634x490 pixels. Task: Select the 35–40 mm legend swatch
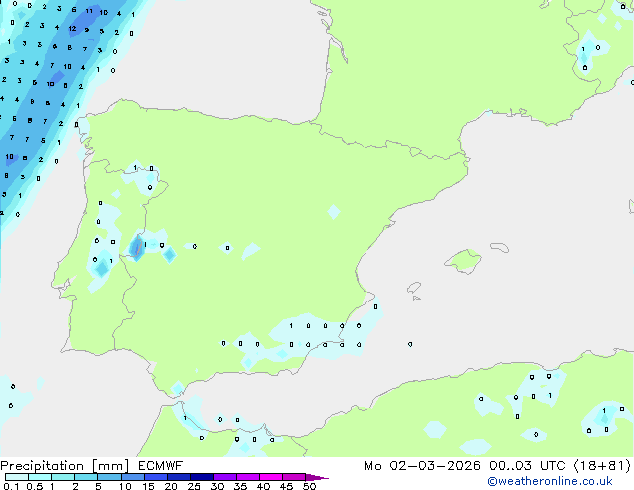coord(247,477)
